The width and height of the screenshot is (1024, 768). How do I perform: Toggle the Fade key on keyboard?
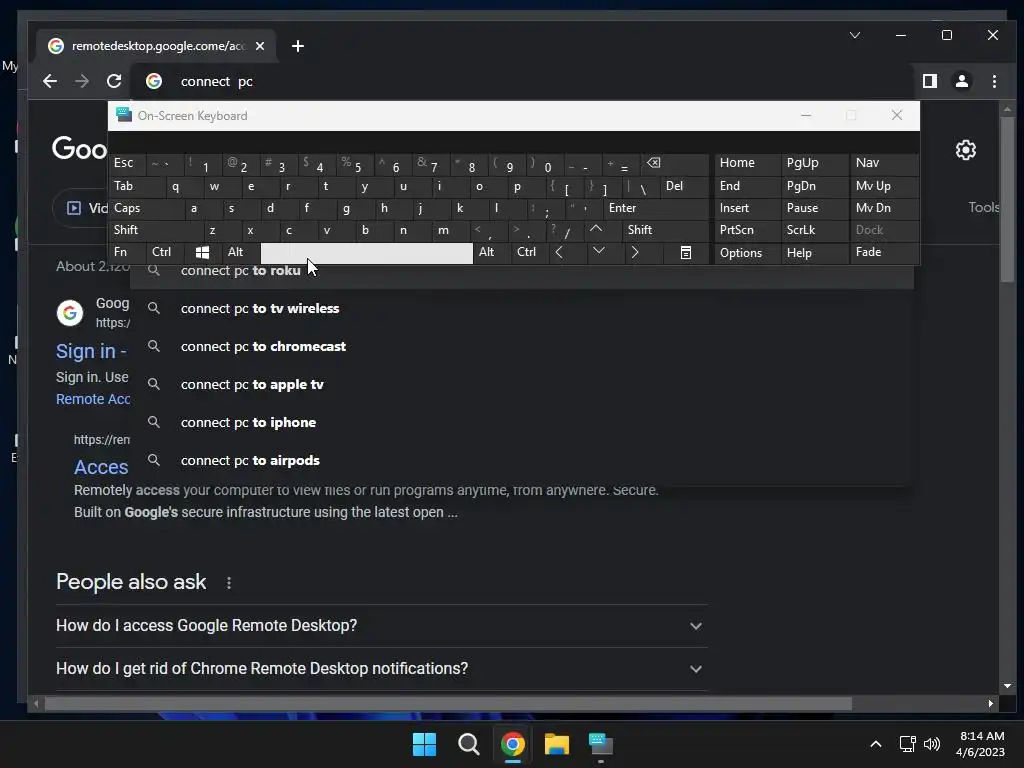(x=885, y=252)
